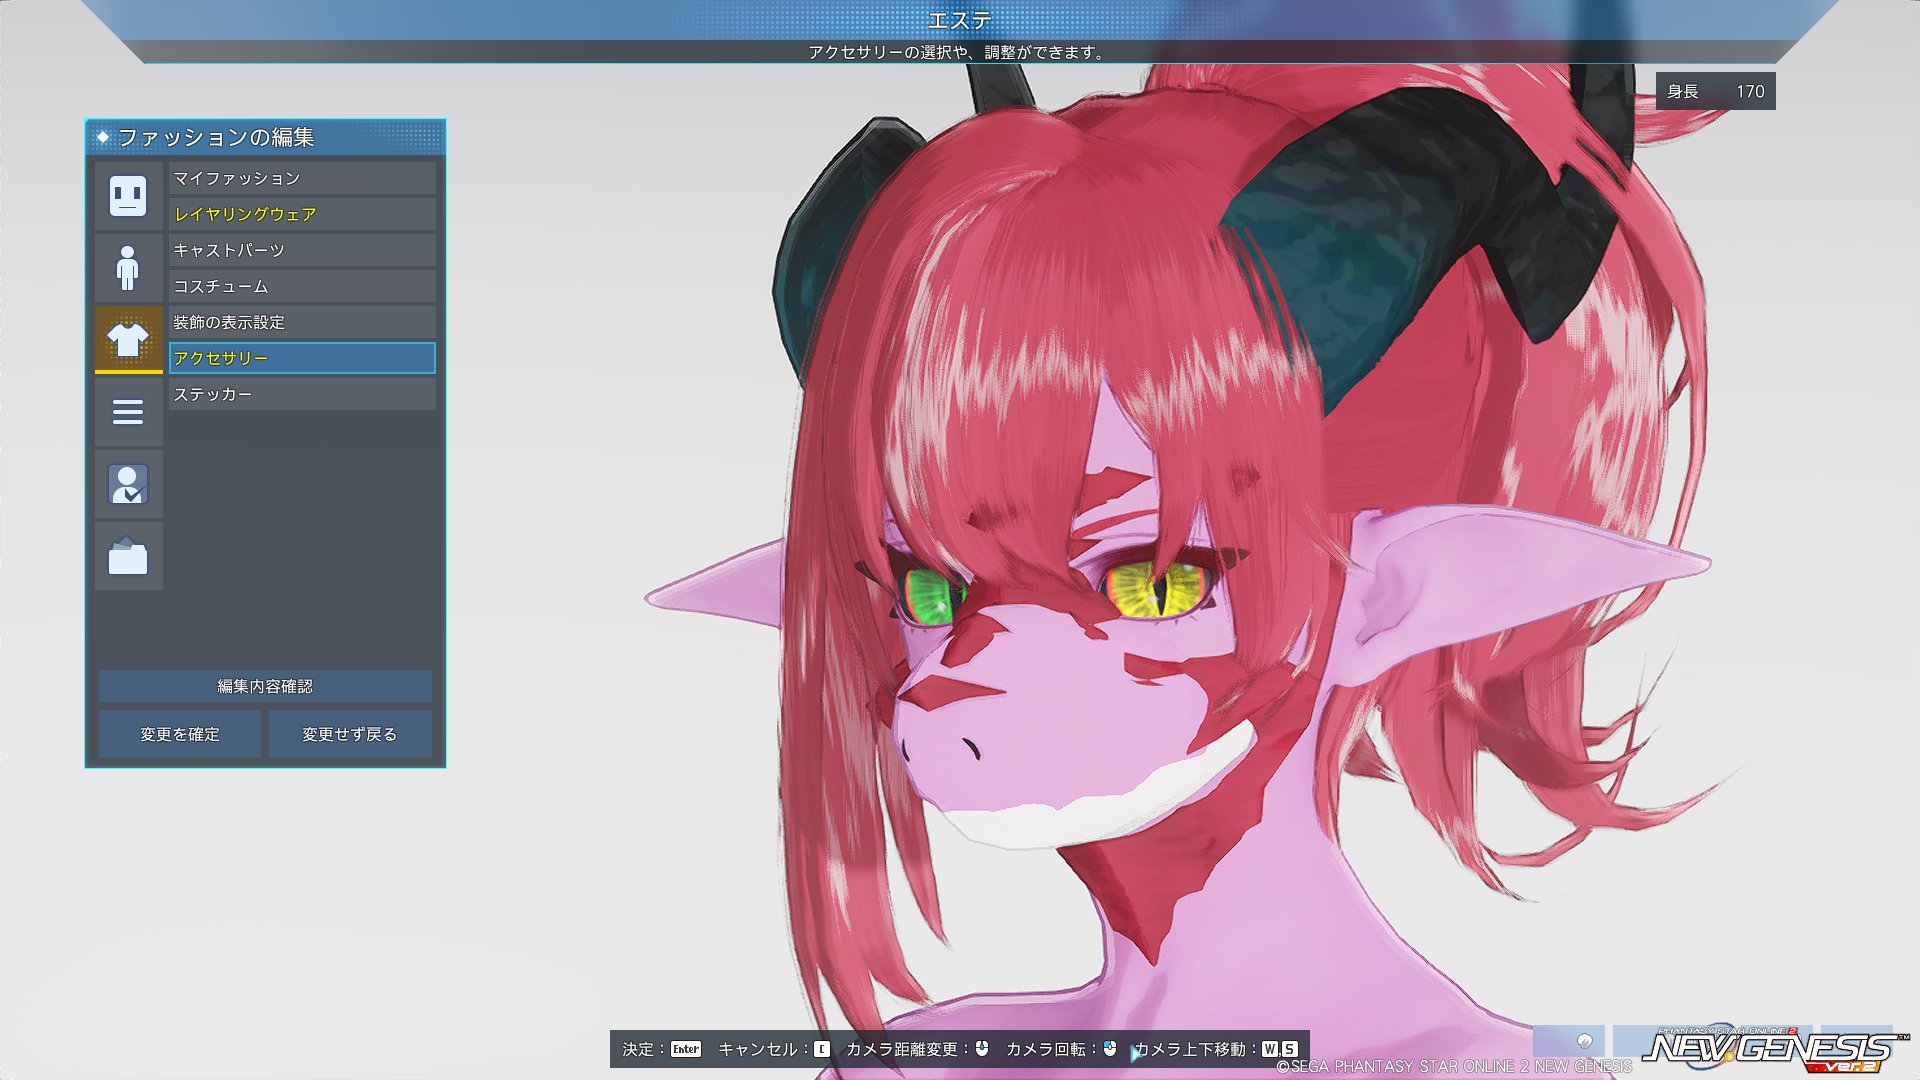Choose レイヤリングウェア menu entry
This screenshot has width=1920, height=1080.
(302, 214)
